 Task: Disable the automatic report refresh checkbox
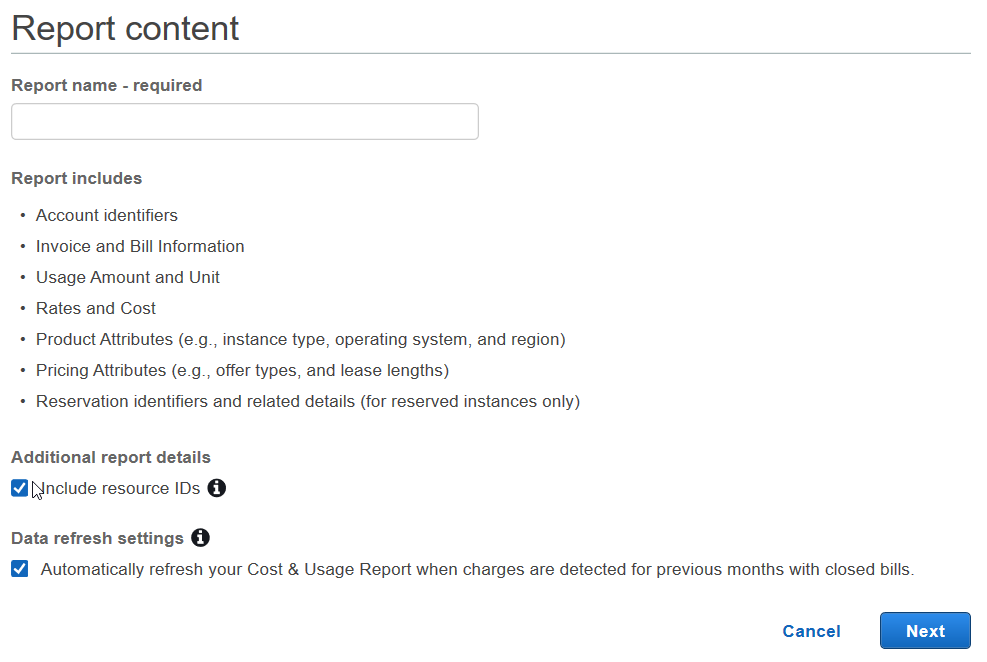(20, 569)
